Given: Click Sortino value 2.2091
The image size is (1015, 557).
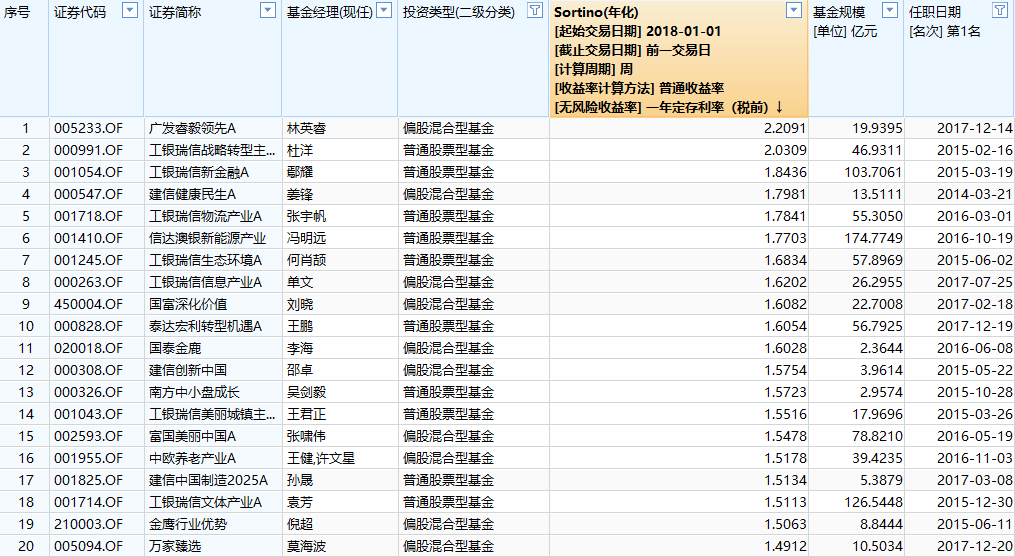Looking at the screenshot, I should [785, 128].
